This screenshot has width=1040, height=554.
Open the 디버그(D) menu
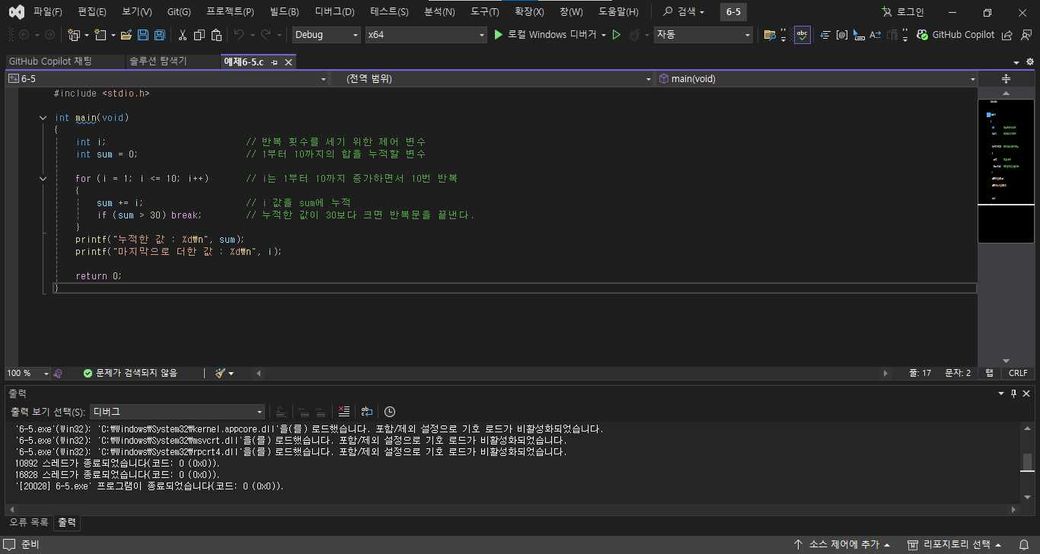coord(334,12)
